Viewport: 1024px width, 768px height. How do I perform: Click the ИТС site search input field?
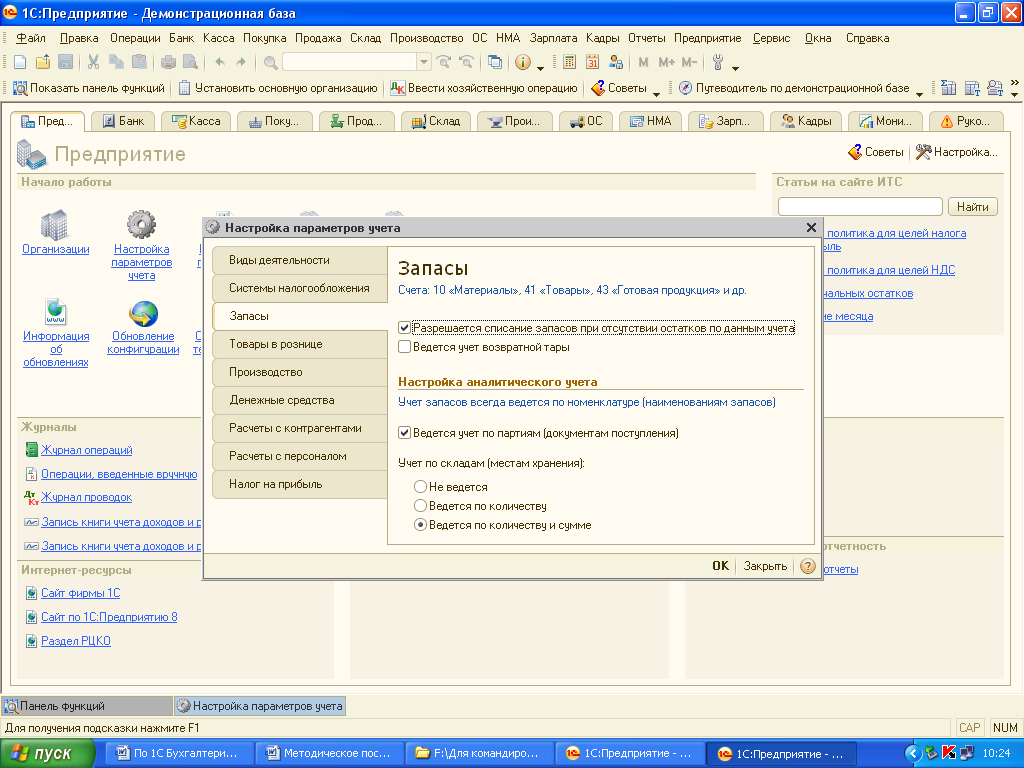pyautogui.click(x=860, y=207)
